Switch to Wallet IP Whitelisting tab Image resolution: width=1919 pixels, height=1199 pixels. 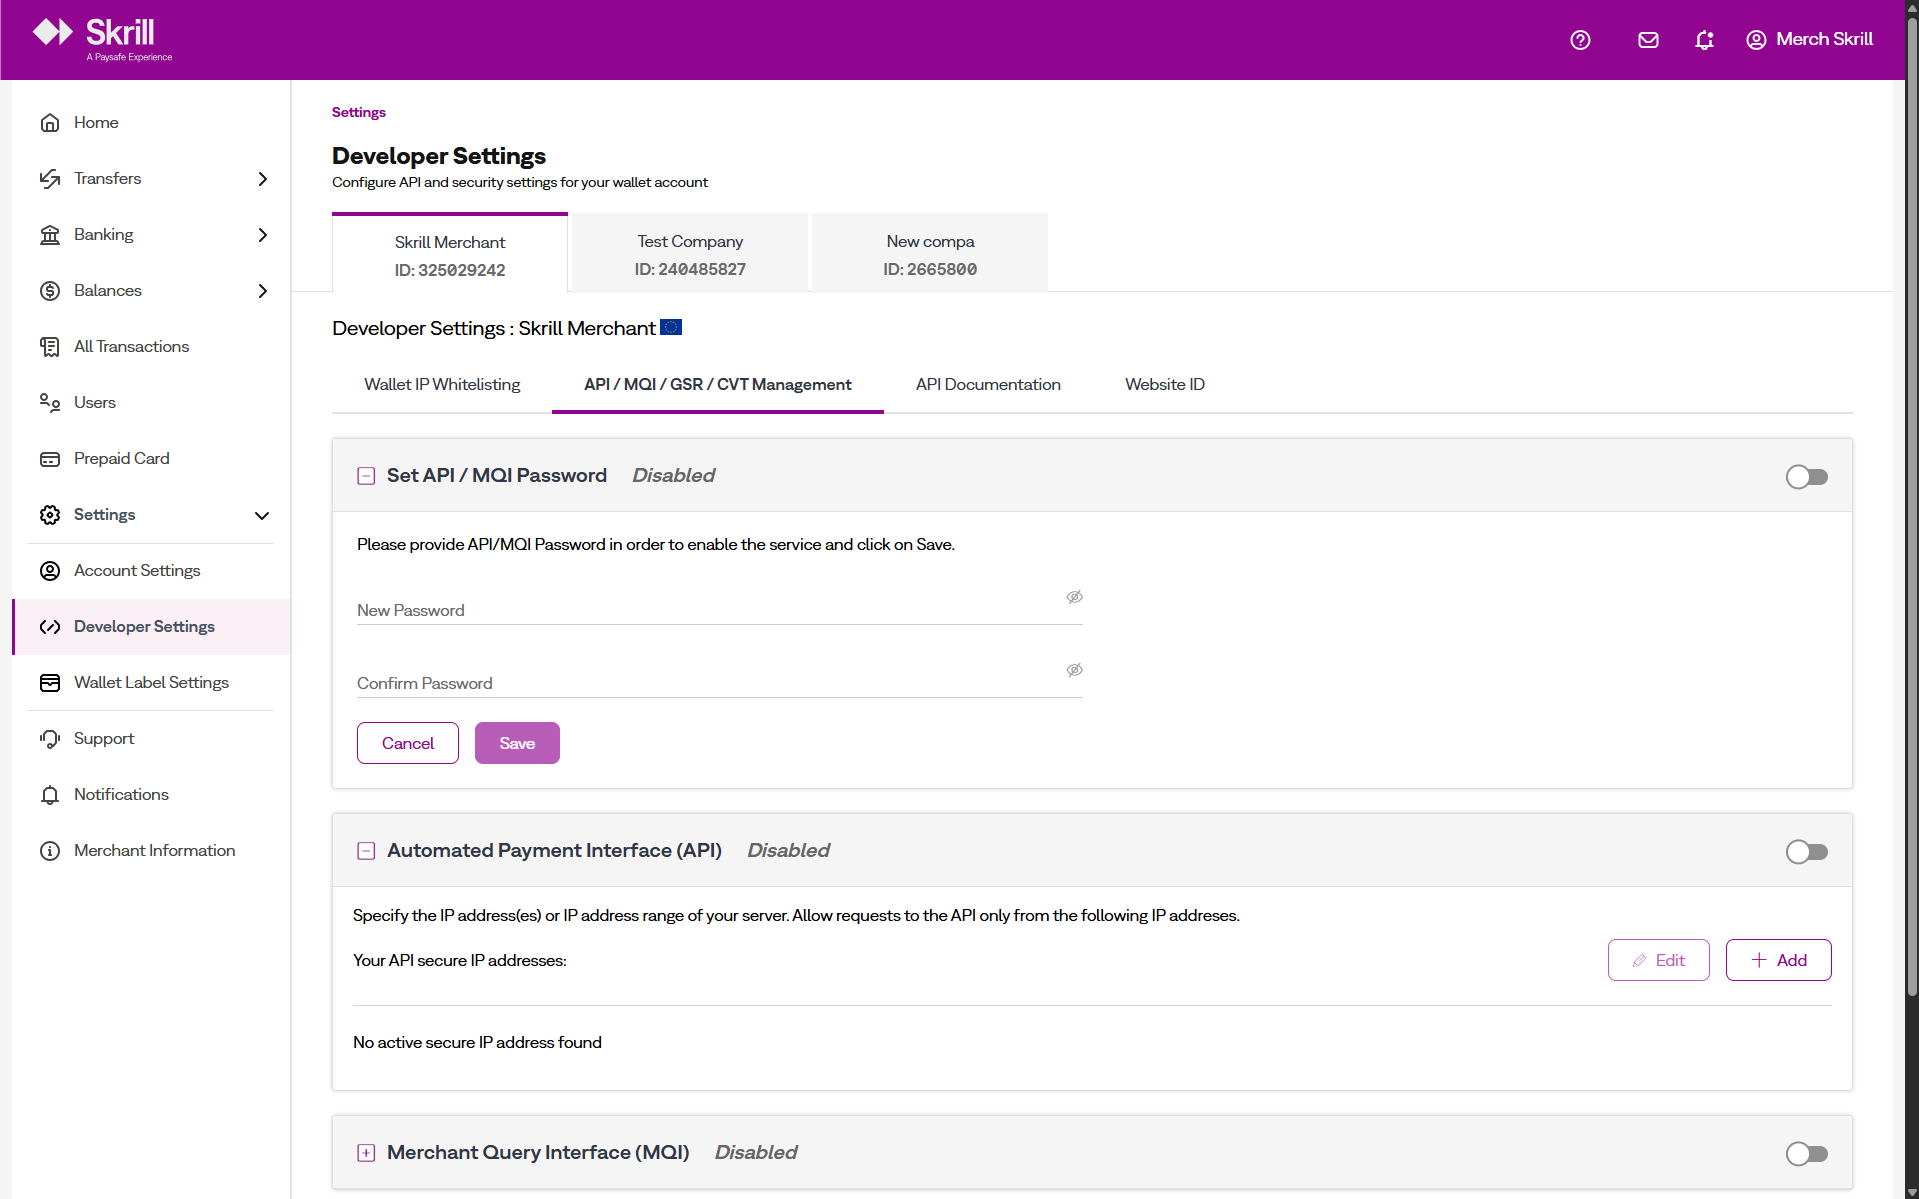442,384
